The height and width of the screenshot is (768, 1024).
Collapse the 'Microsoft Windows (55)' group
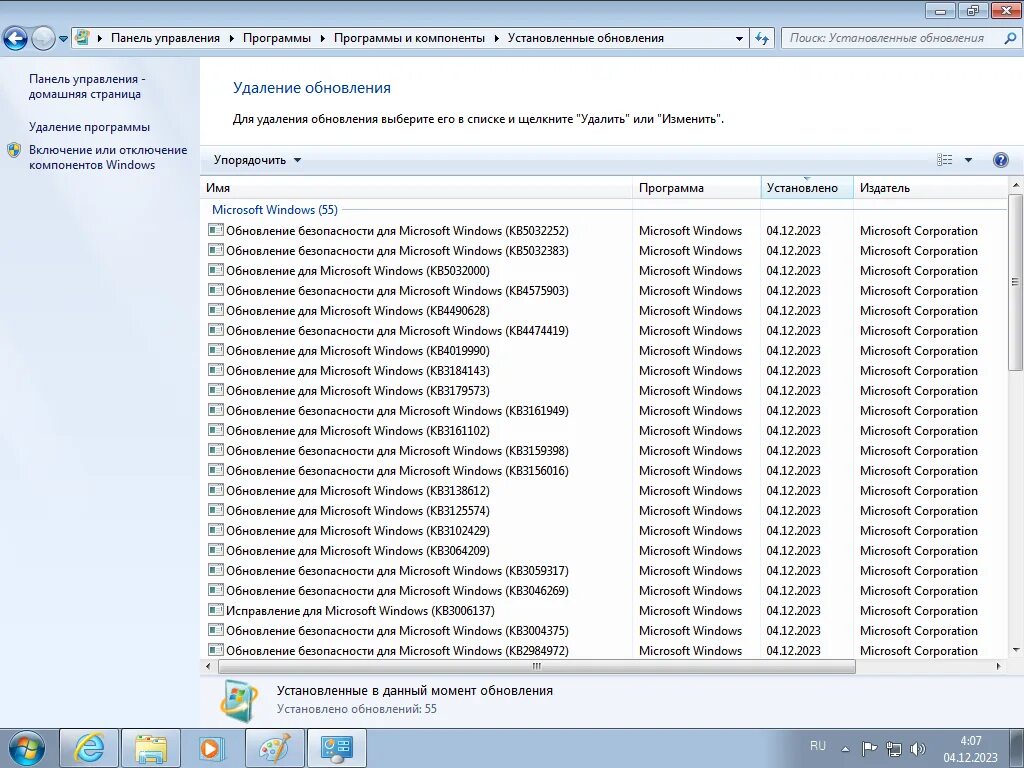[275, 210]
